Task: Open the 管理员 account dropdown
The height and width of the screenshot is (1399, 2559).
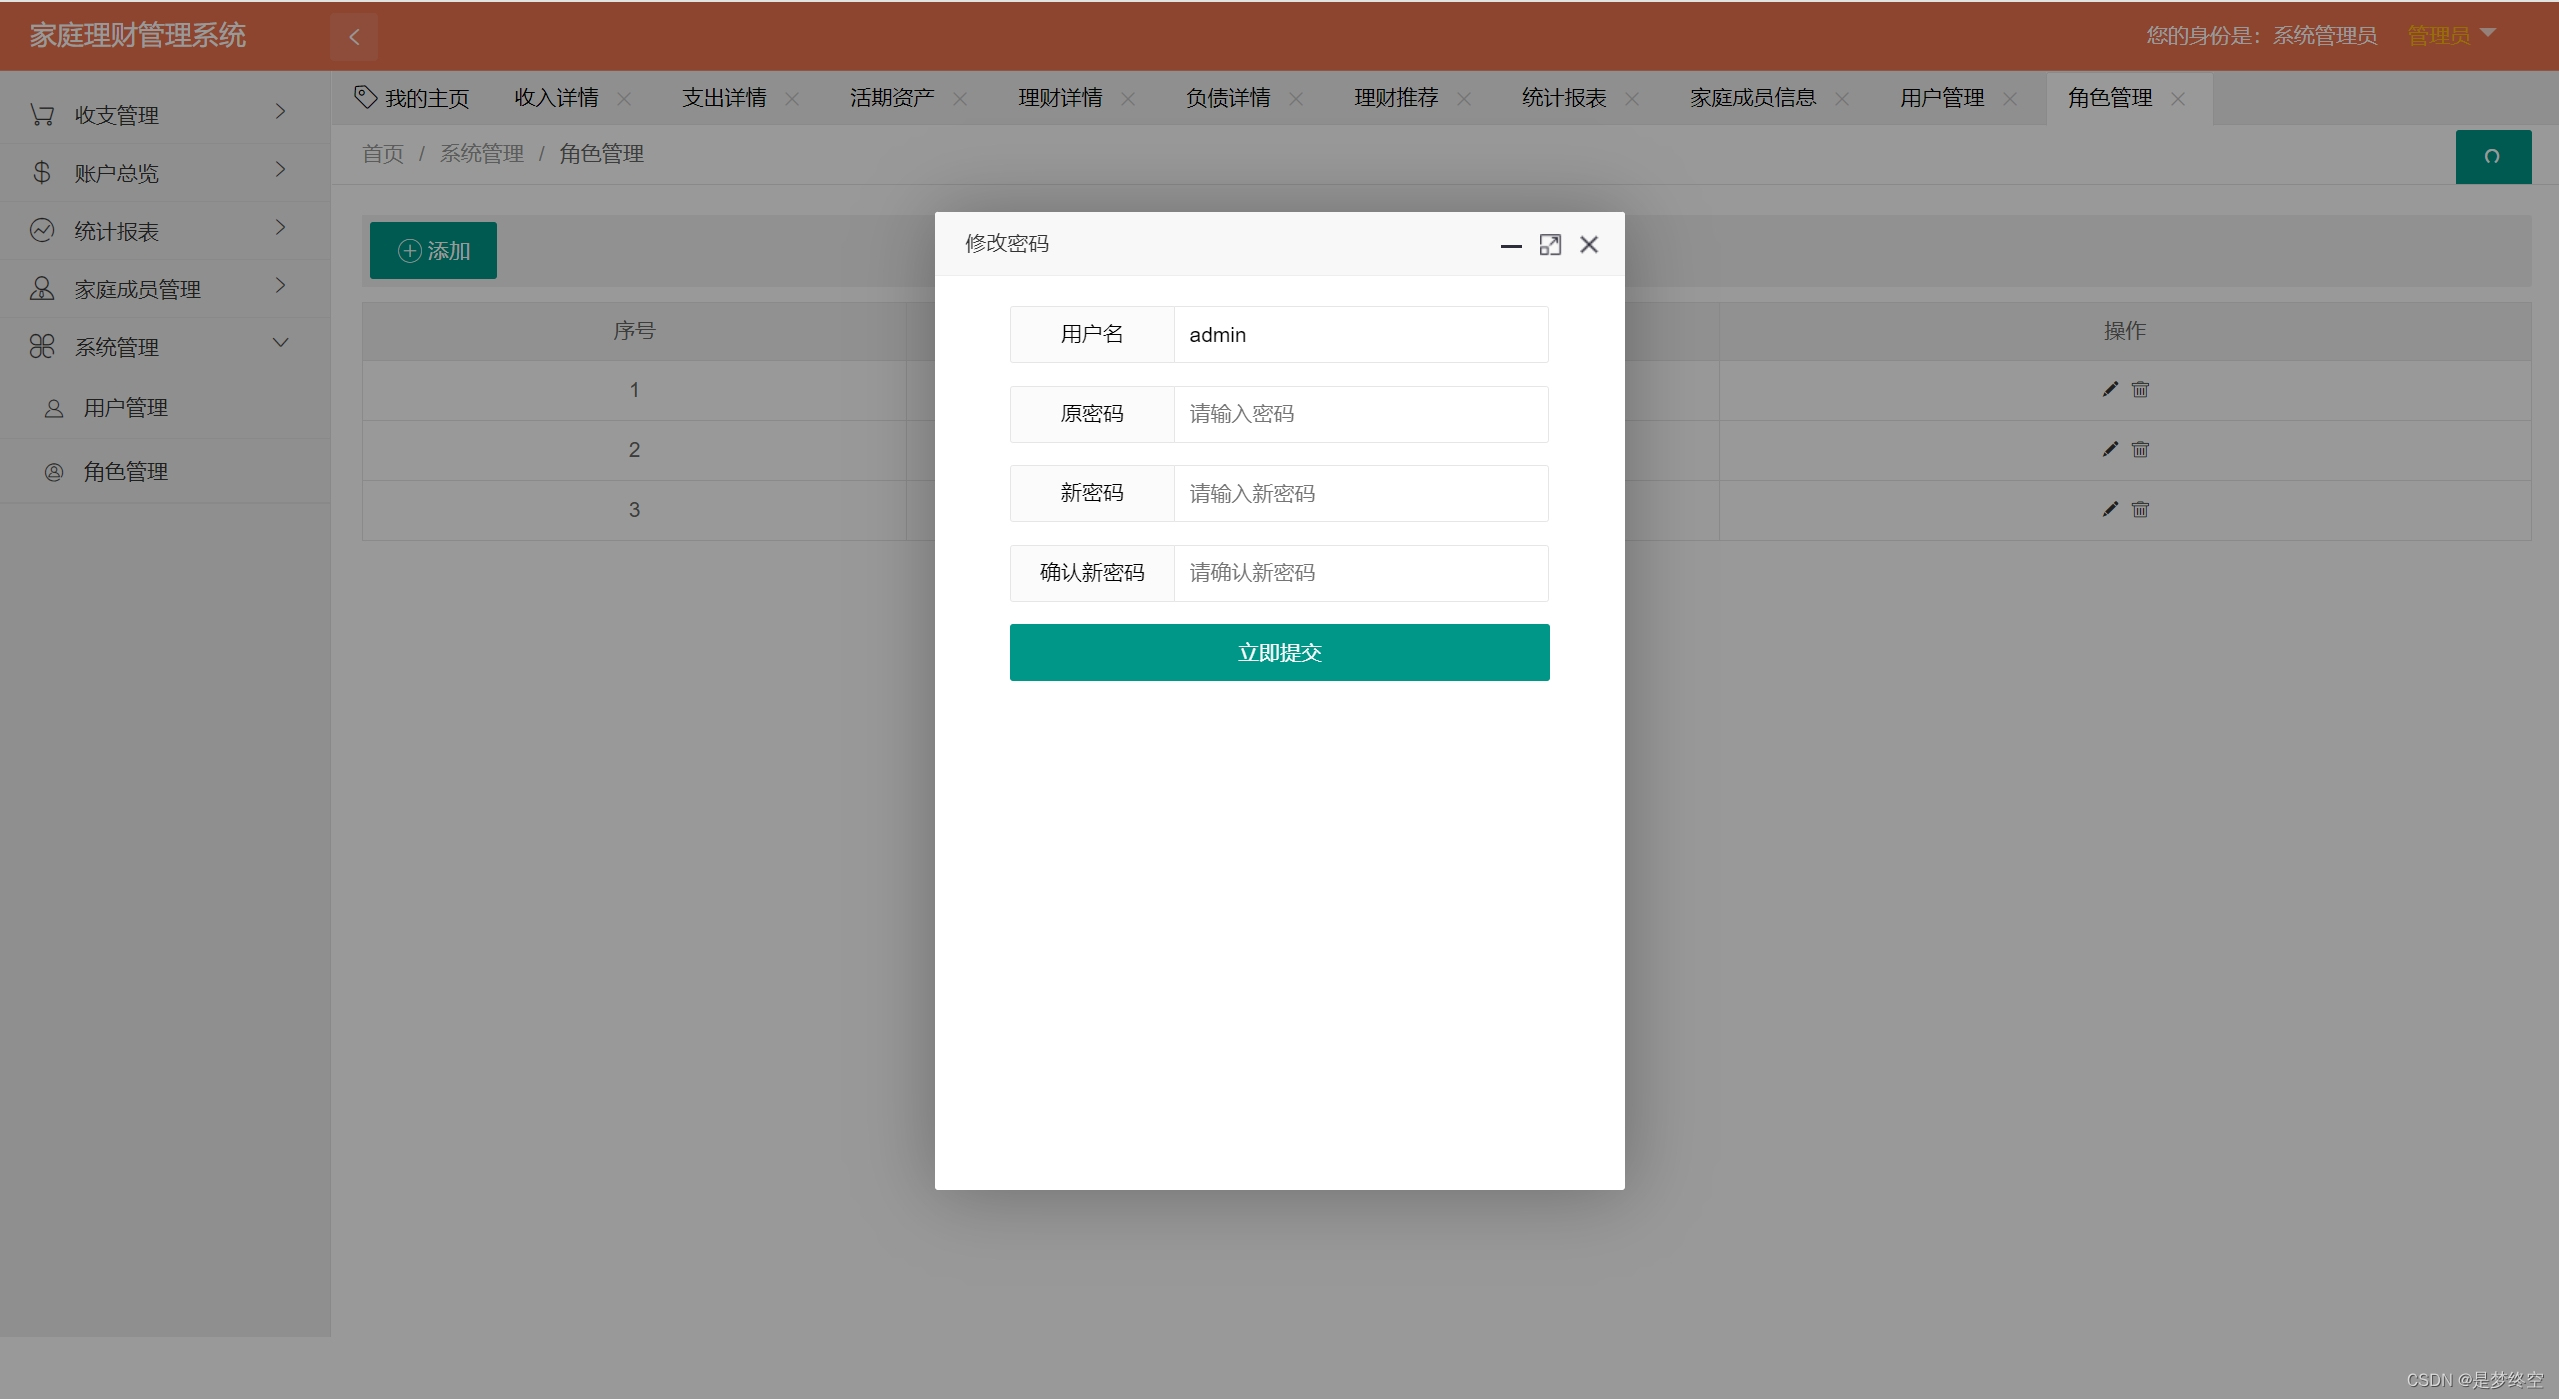Action: tap(2451, 35)
